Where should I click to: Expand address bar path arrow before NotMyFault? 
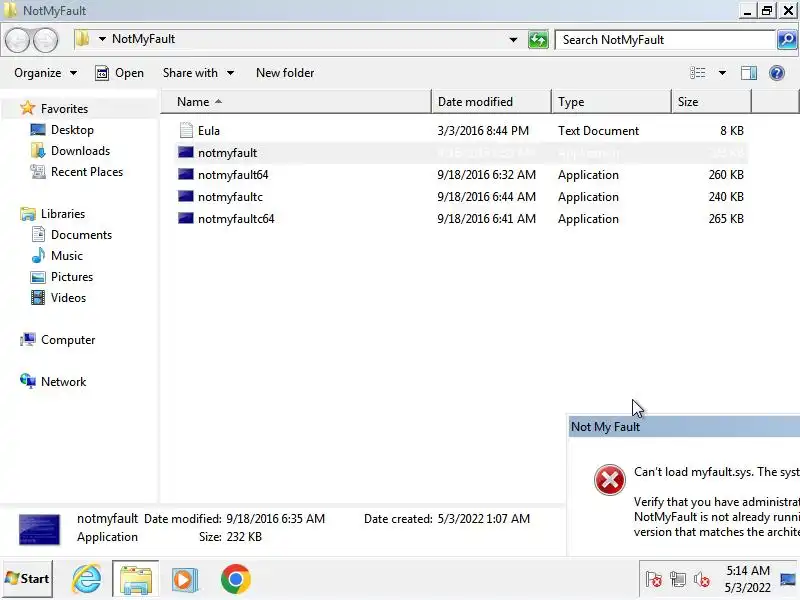point(102,39)
